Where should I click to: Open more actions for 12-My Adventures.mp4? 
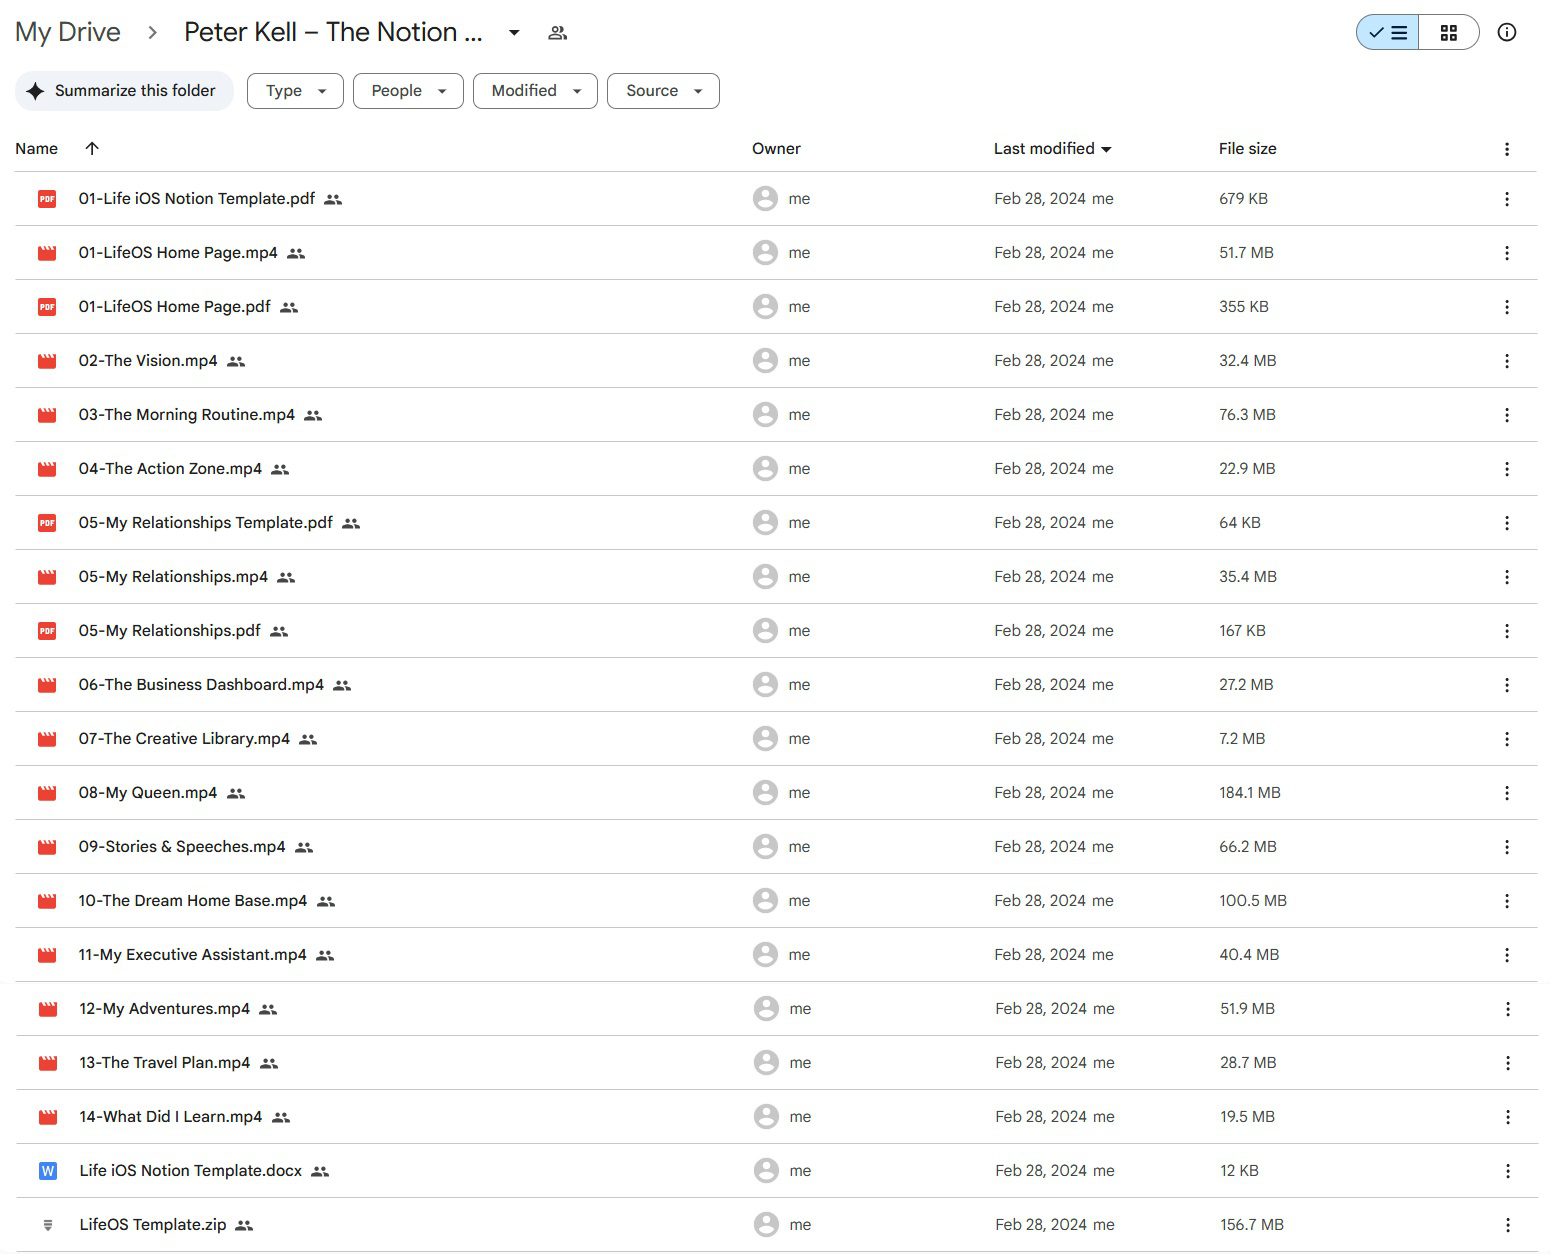[1507, 1009]
